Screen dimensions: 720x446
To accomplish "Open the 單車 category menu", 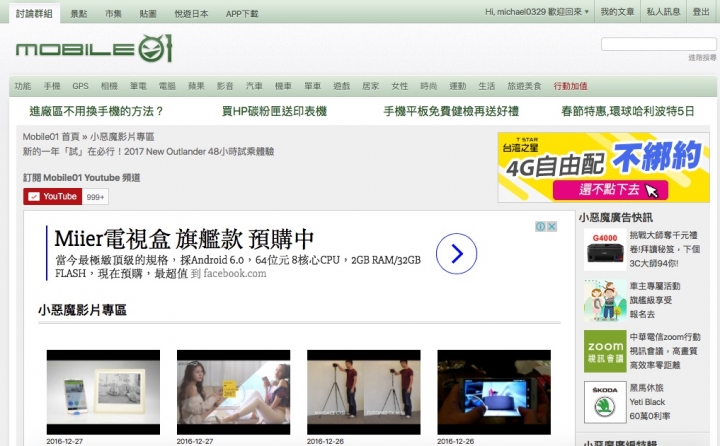I will point(312,86).
